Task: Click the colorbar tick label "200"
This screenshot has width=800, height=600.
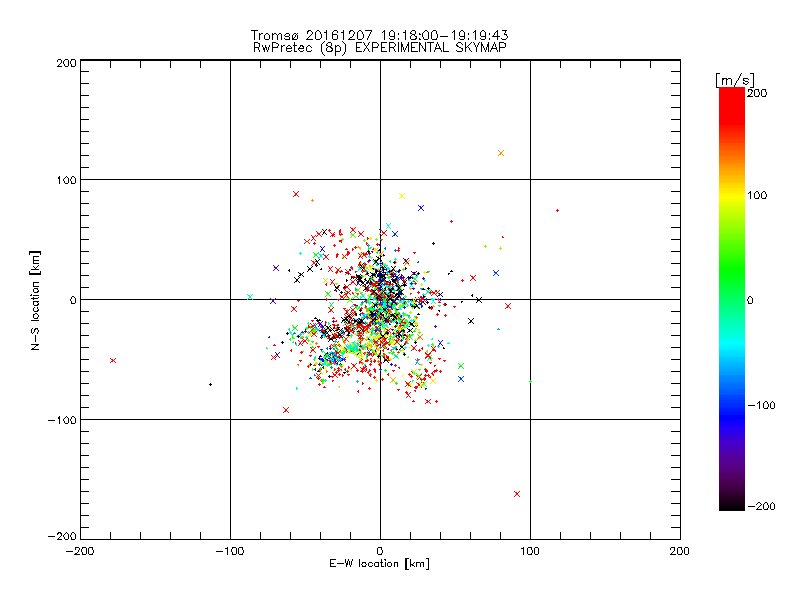Action: click(757, 93)
